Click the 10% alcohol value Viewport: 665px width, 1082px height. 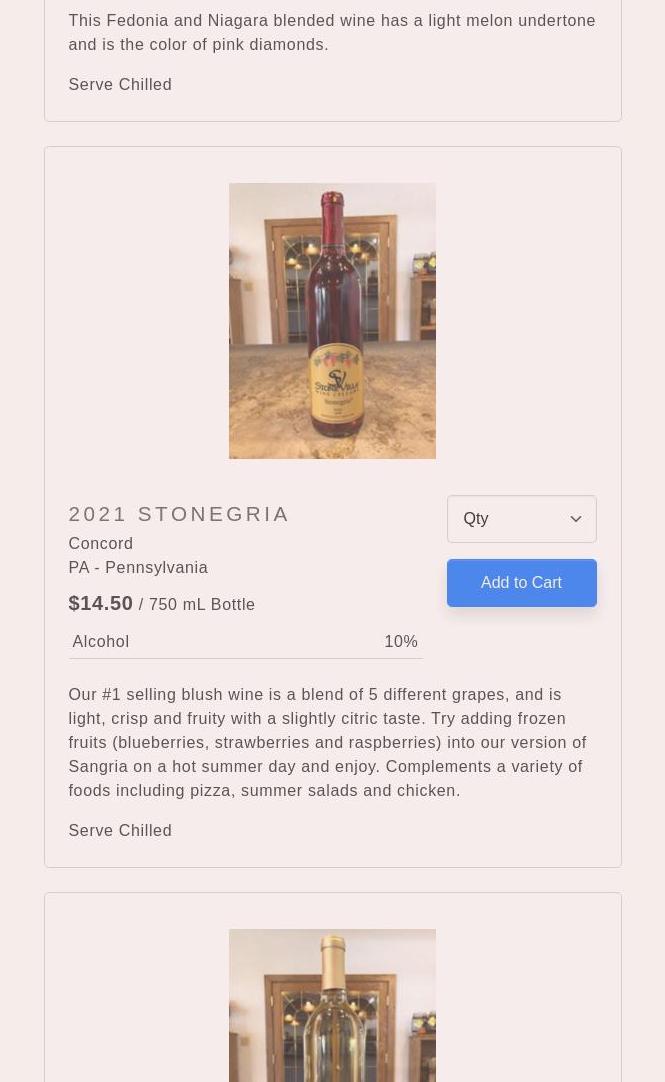pos(400,642)
